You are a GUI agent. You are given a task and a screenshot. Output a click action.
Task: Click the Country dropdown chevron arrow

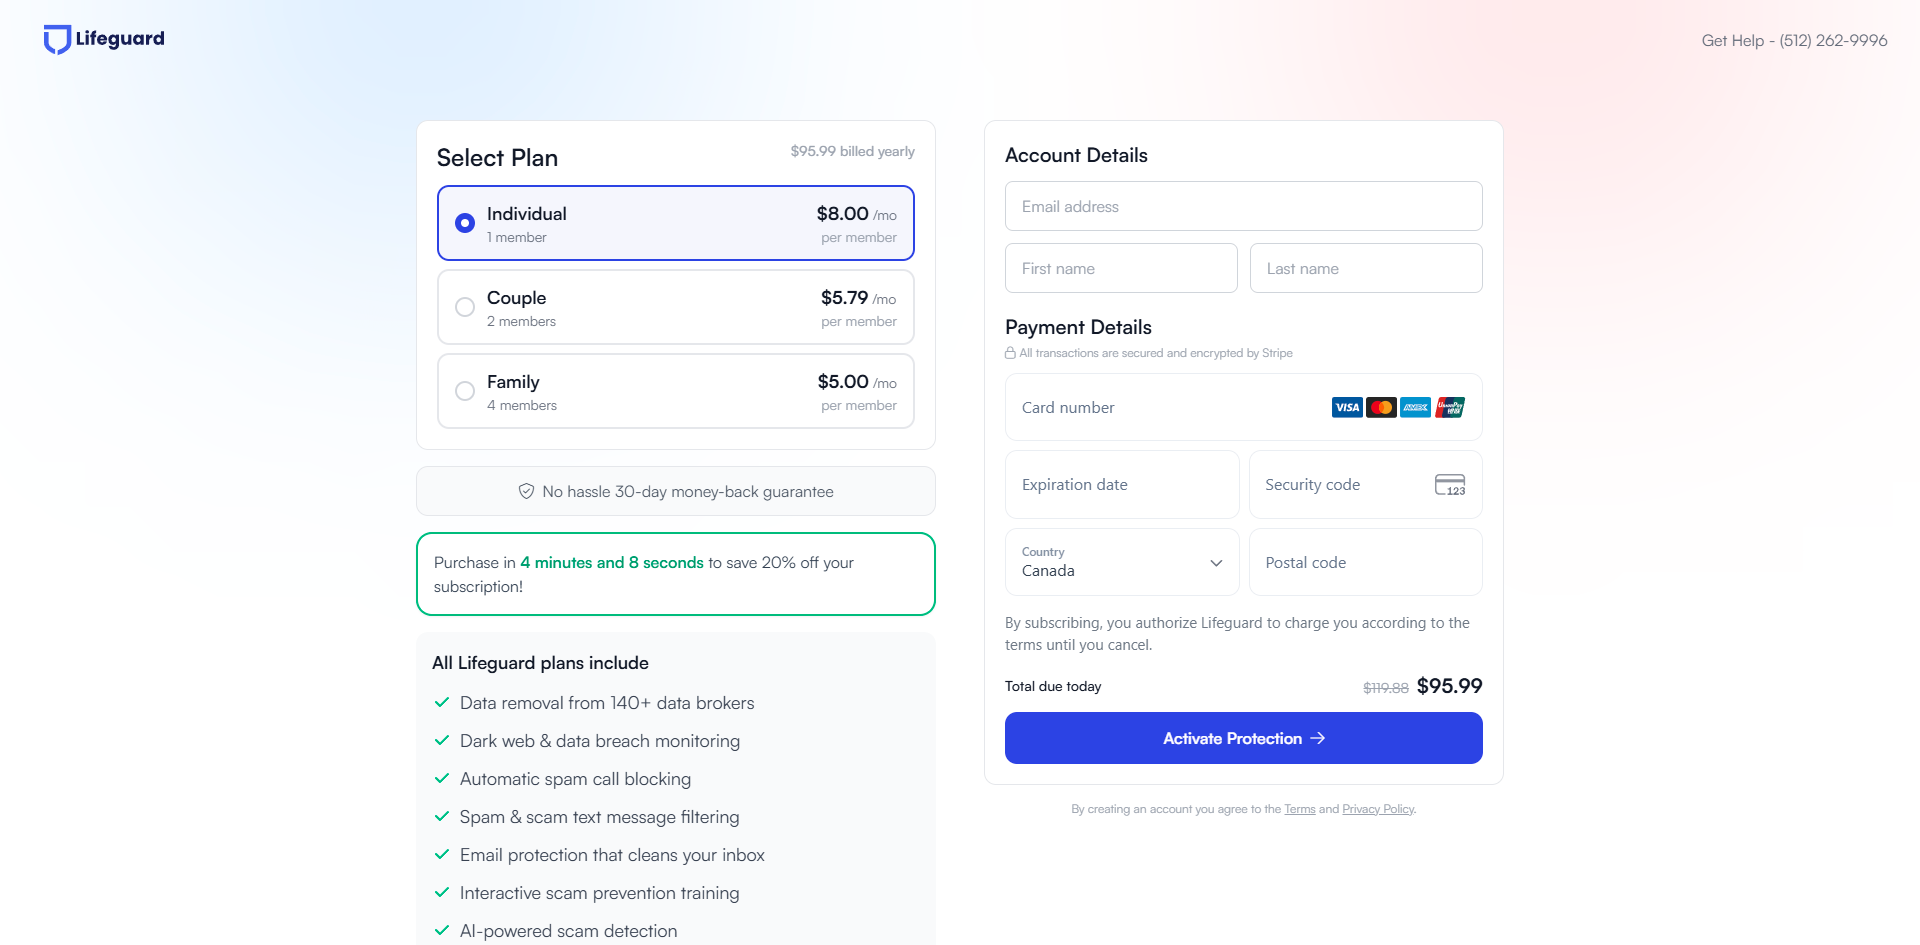[1216, 563]
